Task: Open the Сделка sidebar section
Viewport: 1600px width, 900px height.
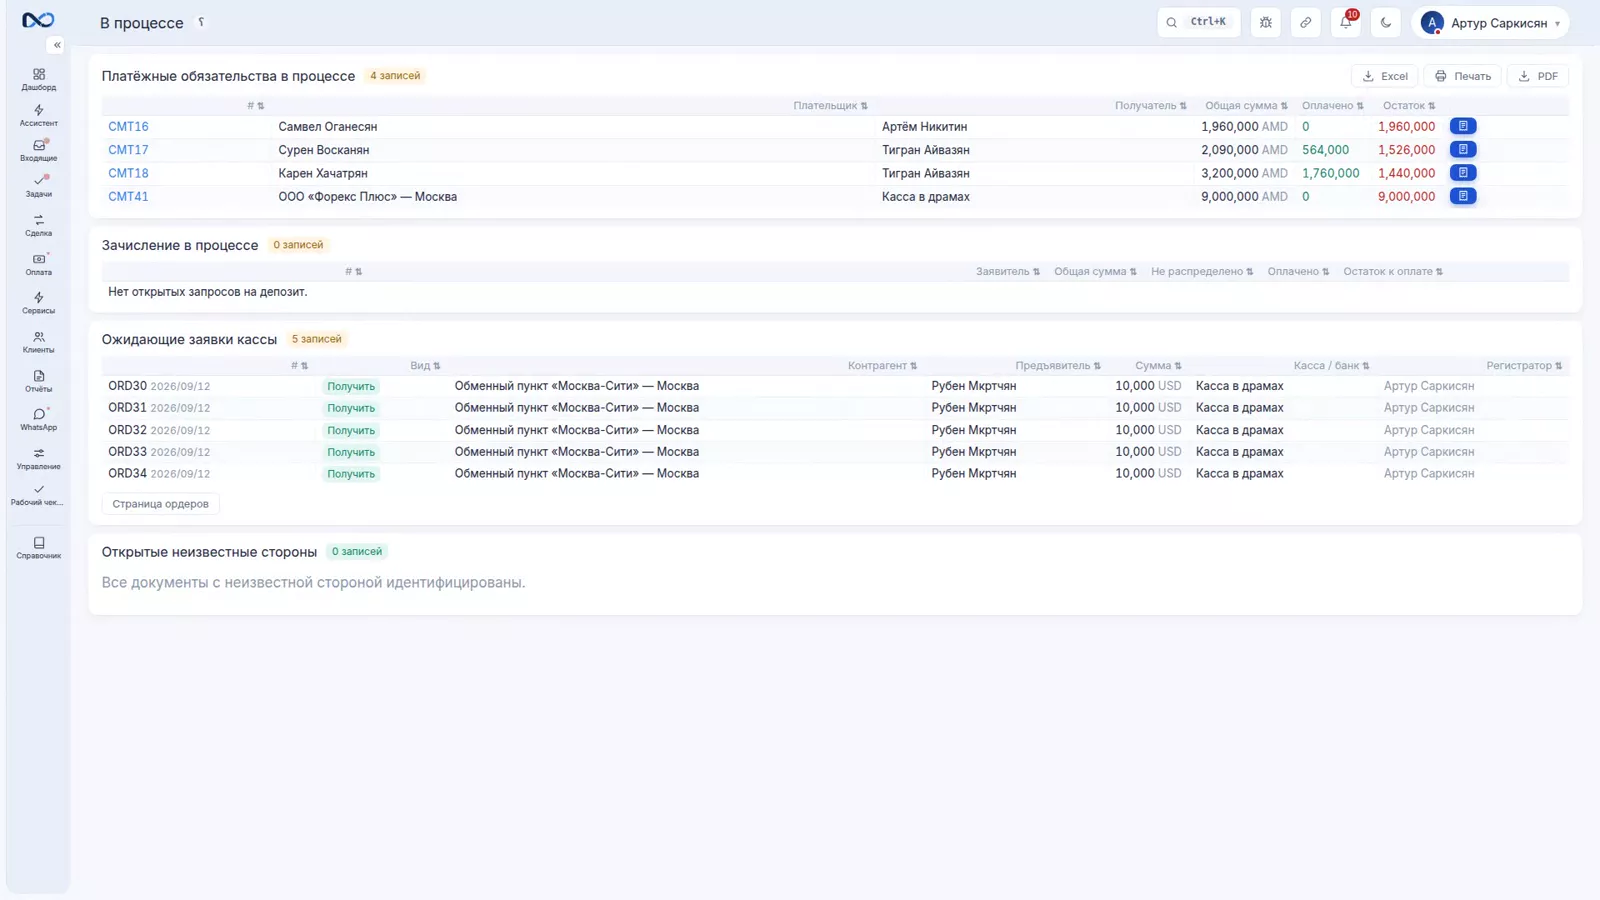Action: [39, 225]
